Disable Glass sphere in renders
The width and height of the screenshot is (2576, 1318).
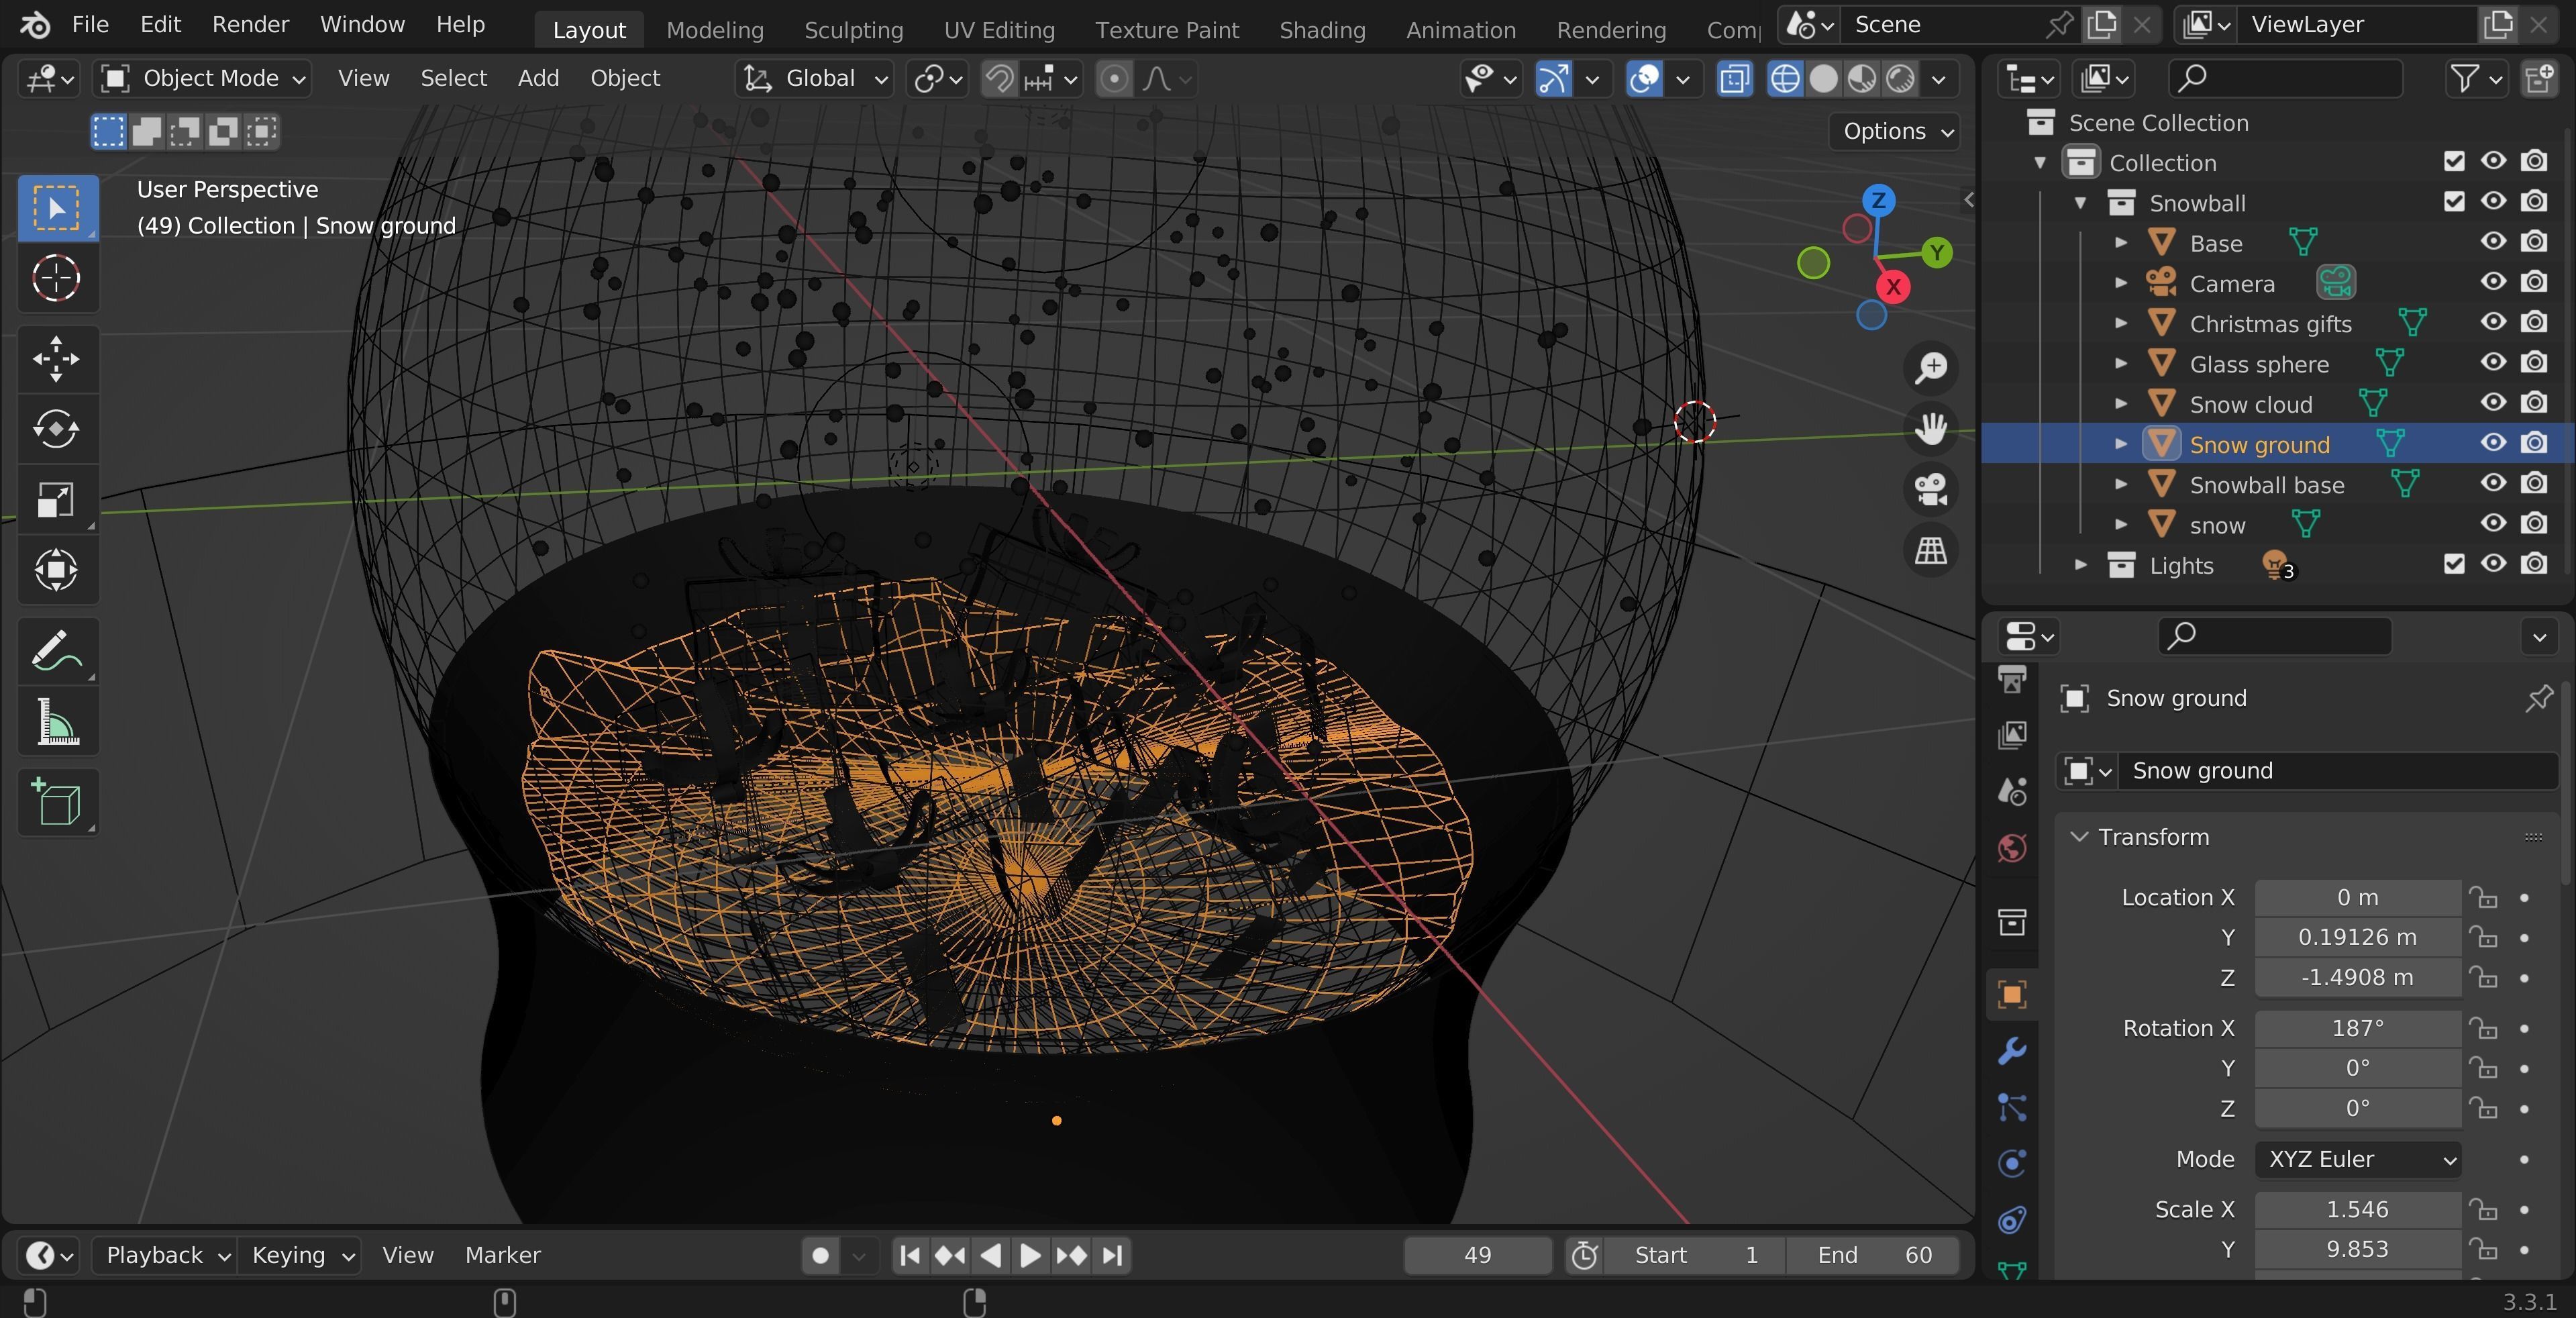(2534, 362)
